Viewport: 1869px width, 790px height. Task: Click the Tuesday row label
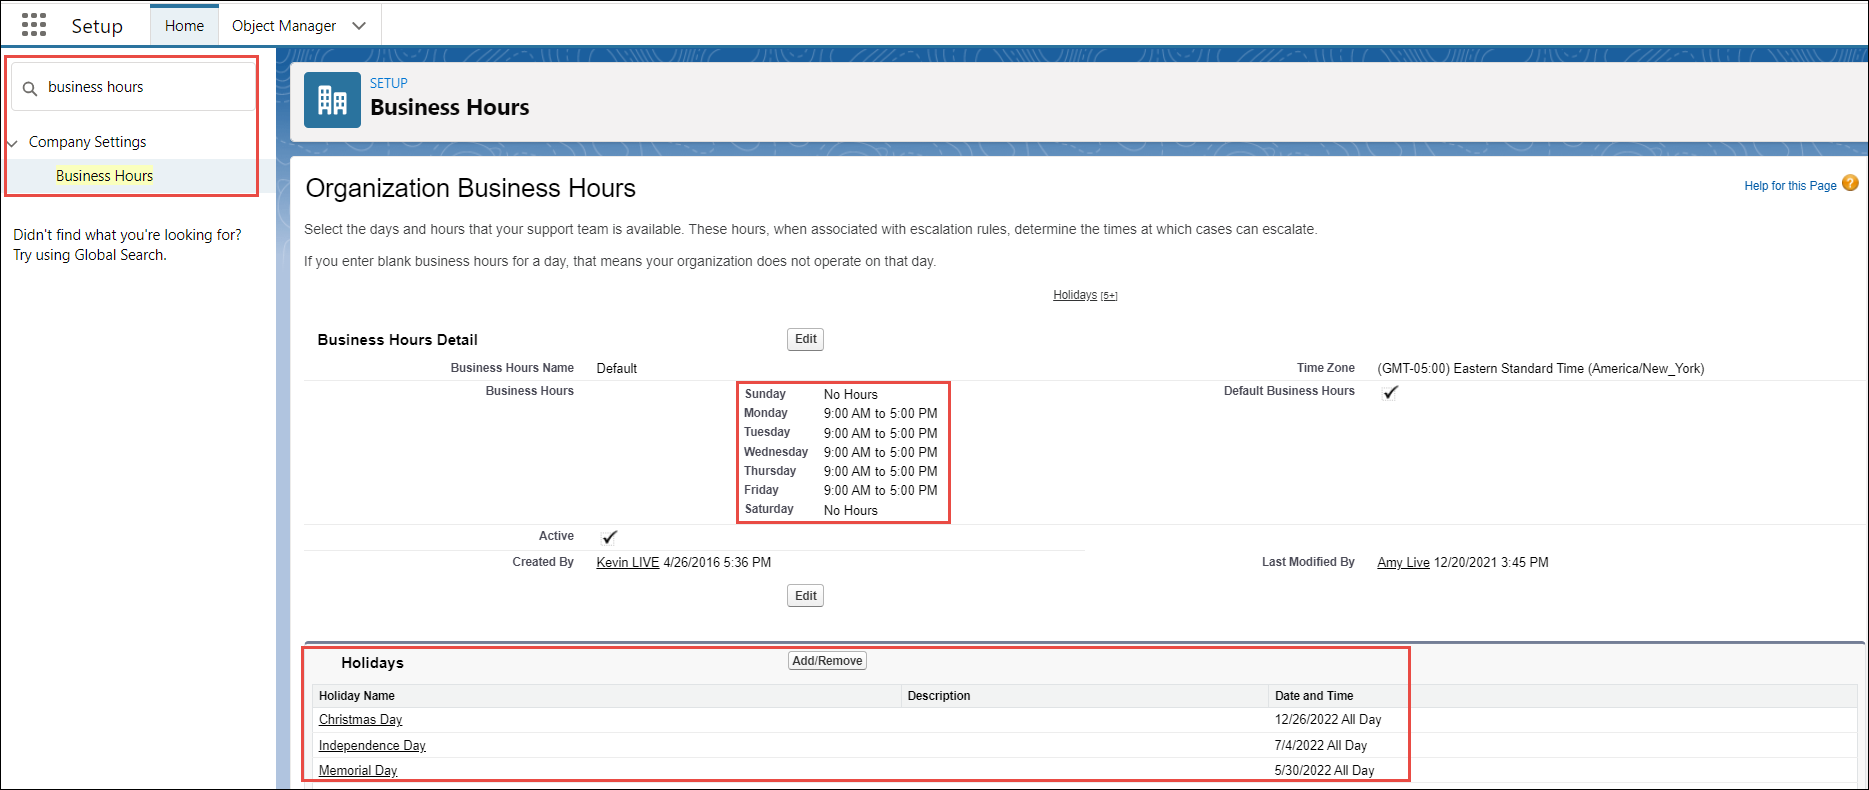(767, 432)
